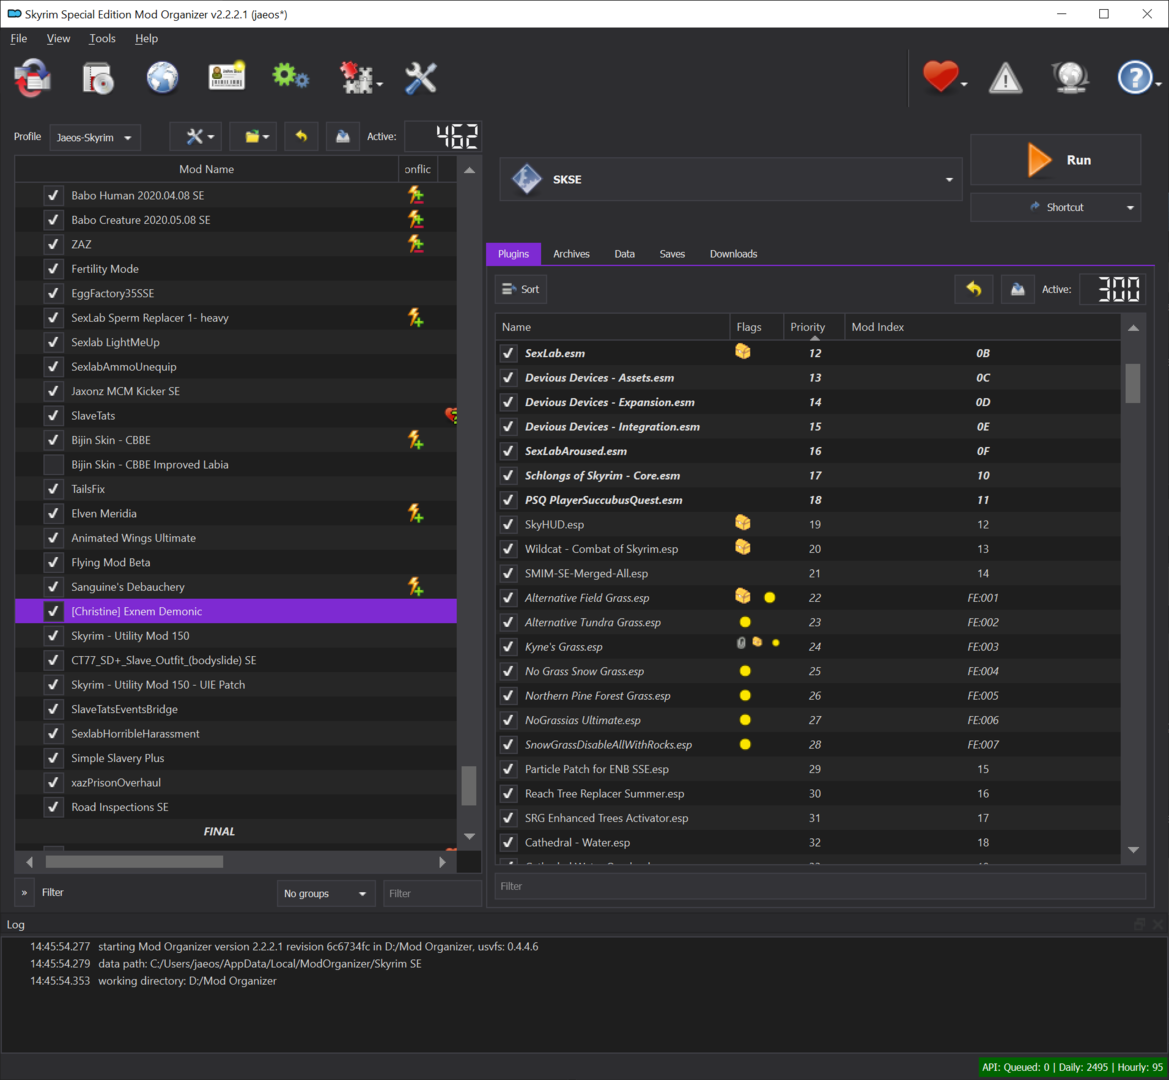Enable Bijin Skin - CBBE Improved Labia mod
The image size is (1169, 1080).
53,464
